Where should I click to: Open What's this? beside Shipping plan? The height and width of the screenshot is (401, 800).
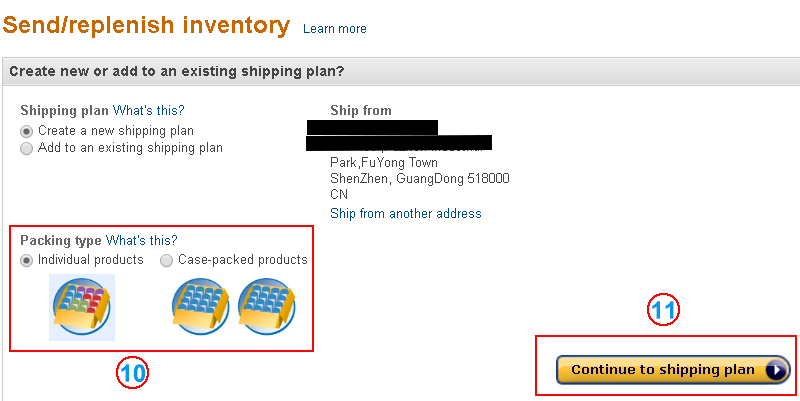pyautogui.click(x=148, y=110)
